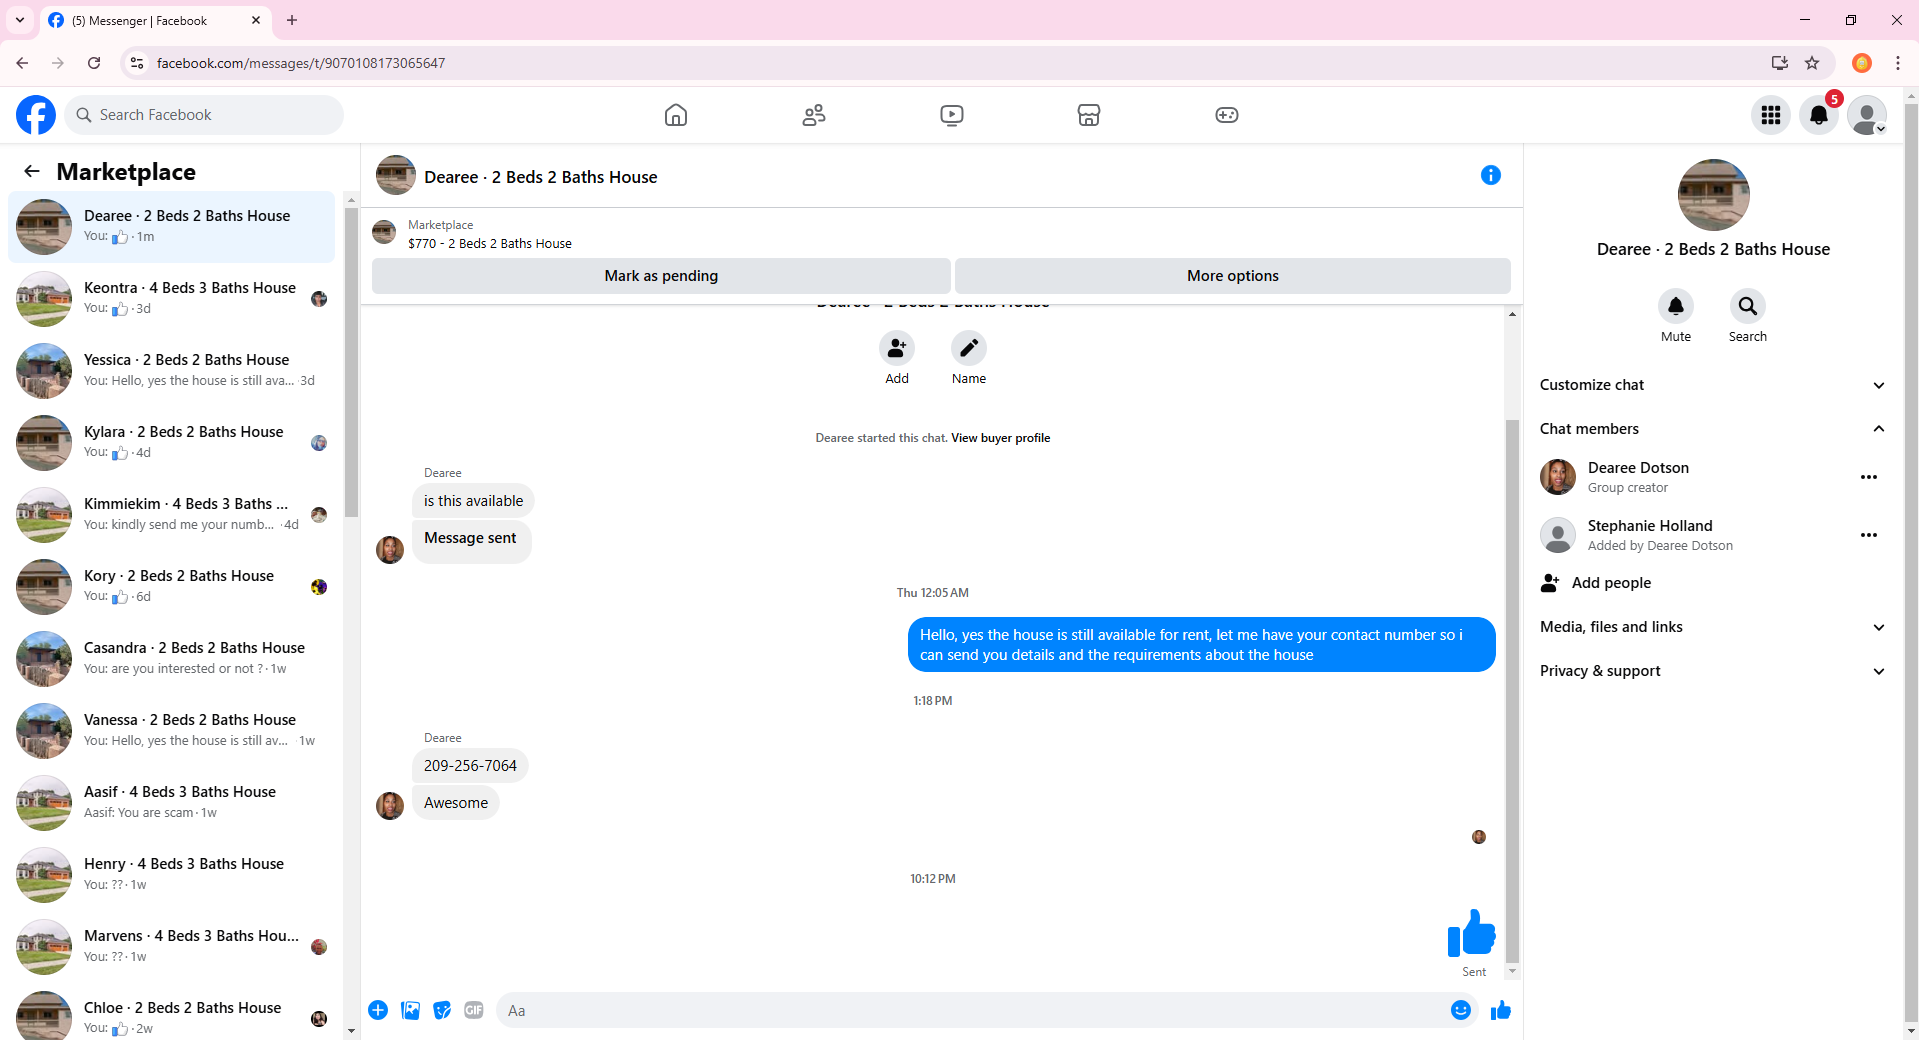Screen dimensions: 1919x1040
Task: Open Marvens 4 Beds 3 Baths chat
Action: (172, 947)
